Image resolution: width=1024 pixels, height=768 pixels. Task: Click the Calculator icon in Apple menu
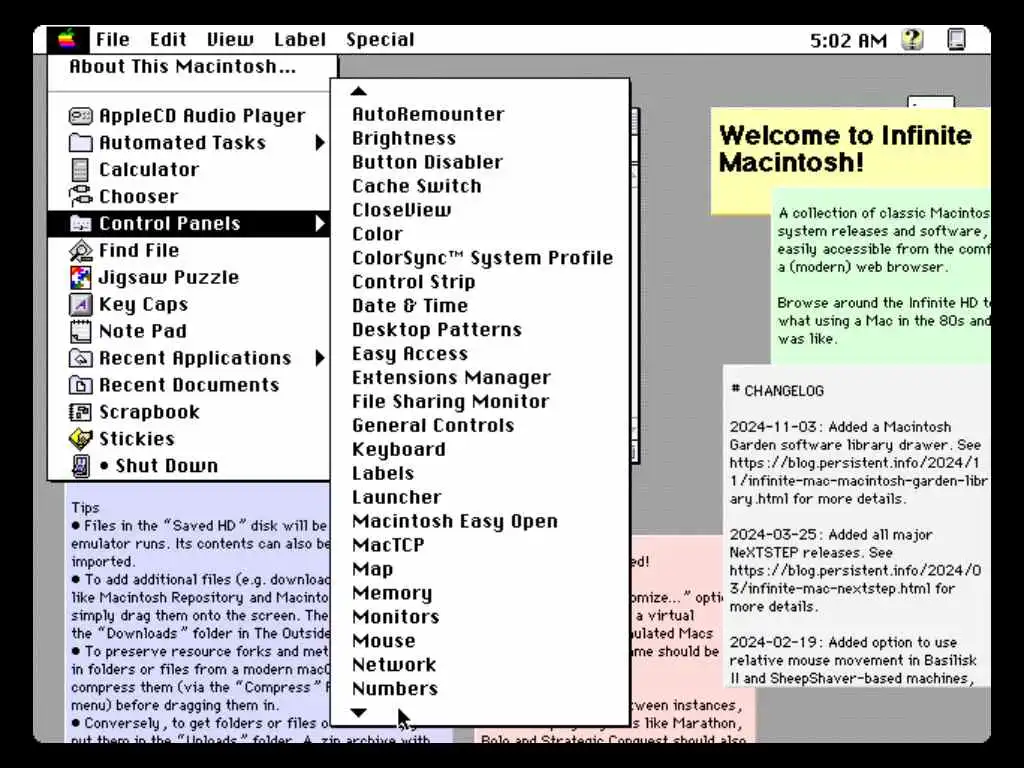pyautogui.click(x=80, y=170)
